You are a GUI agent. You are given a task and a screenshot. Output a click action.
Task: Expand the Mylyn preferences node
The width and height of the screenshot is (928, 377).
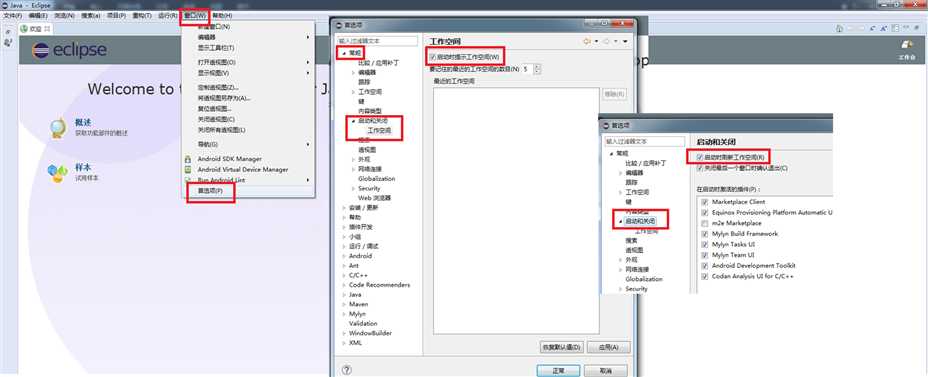tap(344, 314)
